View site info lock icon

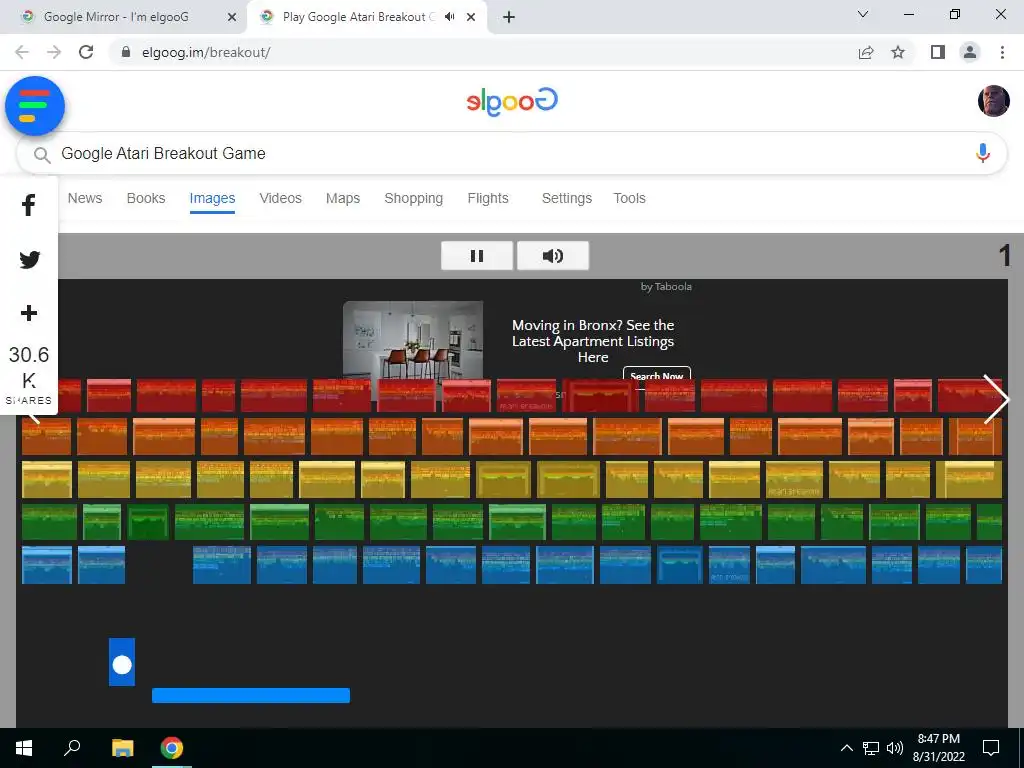126,52
